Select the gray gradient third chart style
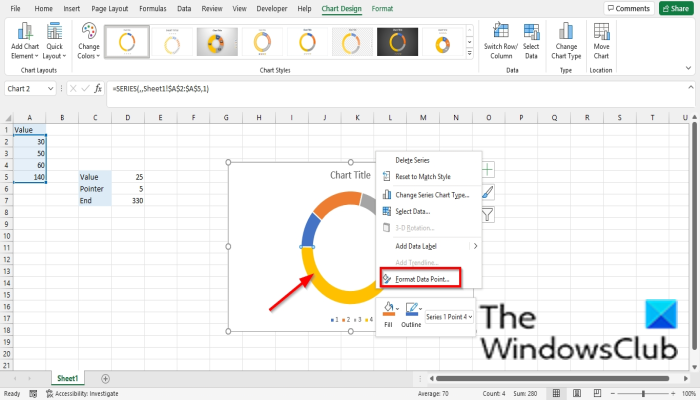 (217, 42)
